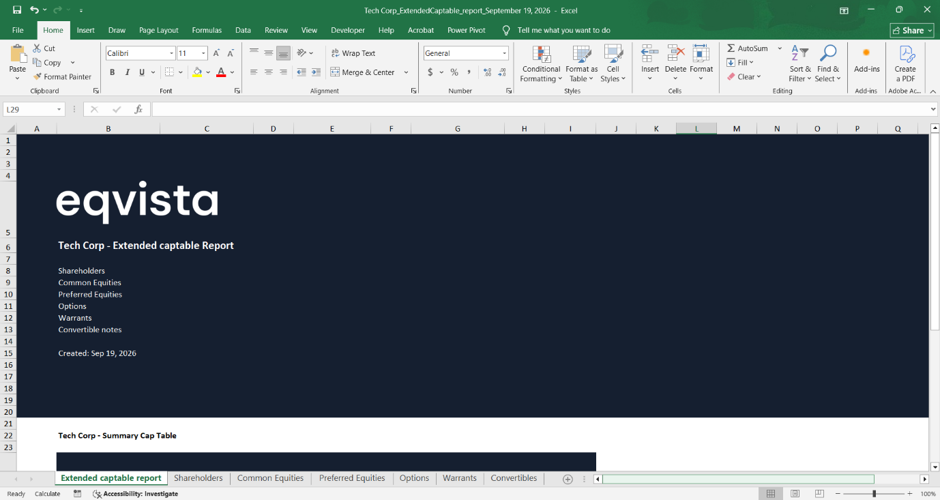Expand the Merge & Center options arrow
The image size is (940, 500).
pos(406,72)
